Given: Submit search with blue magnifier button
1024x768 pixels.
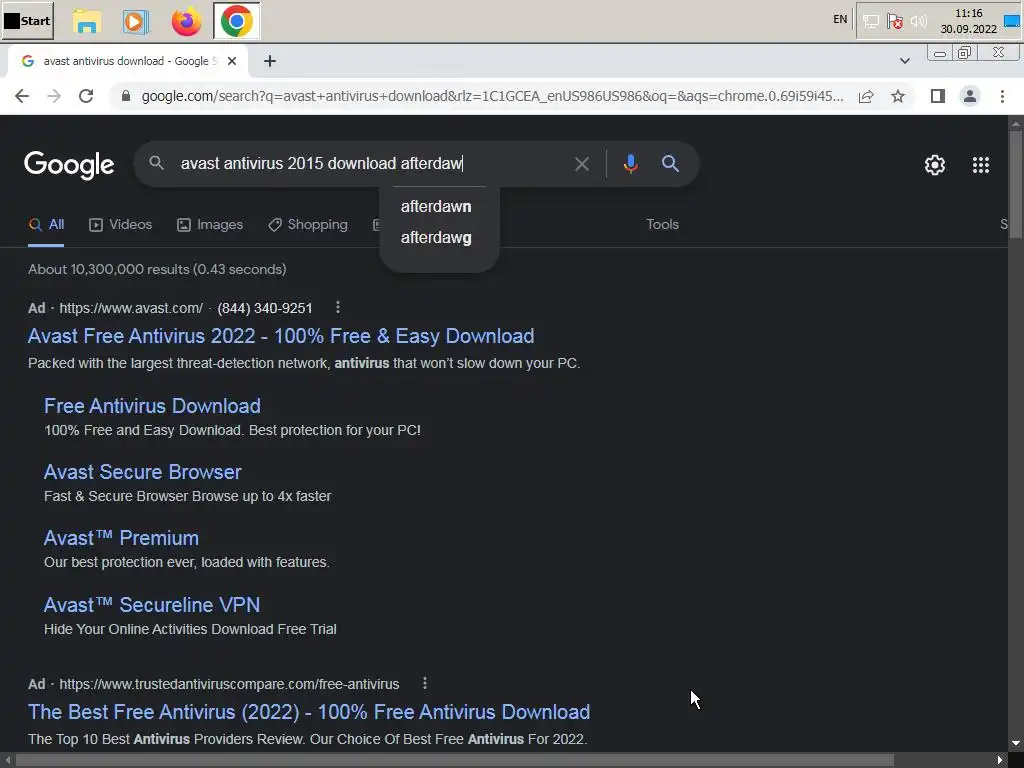Looking at the screenshot, I should 670,163.
